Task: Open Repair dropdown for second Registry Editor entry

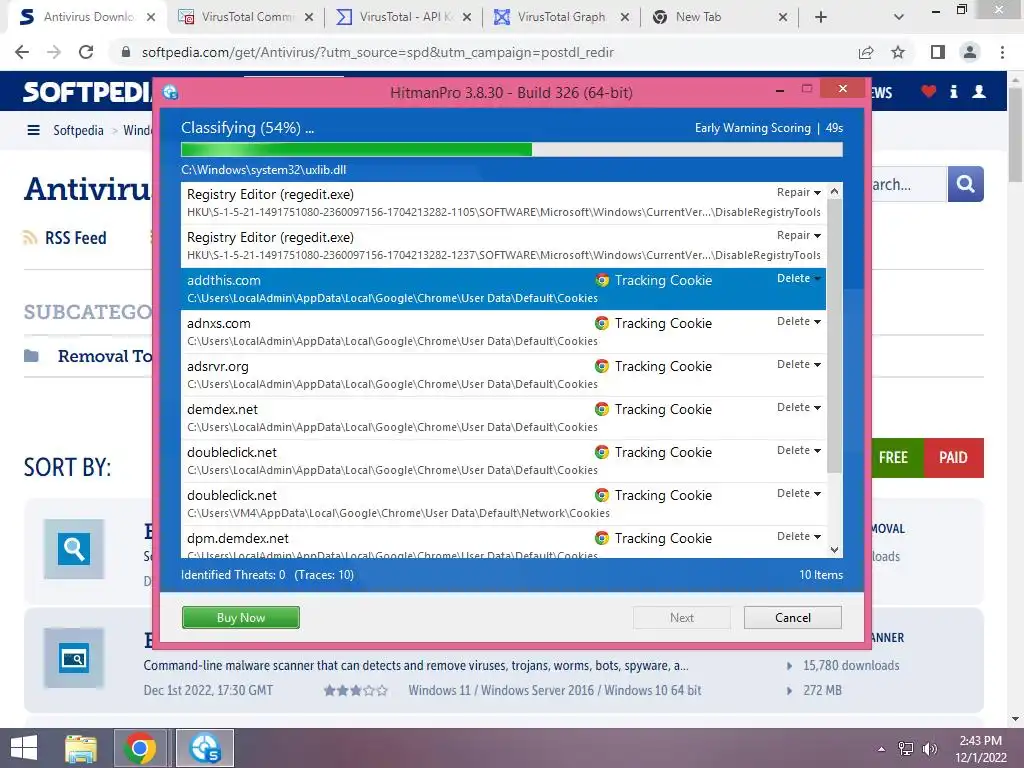Action: coord(799,235)
